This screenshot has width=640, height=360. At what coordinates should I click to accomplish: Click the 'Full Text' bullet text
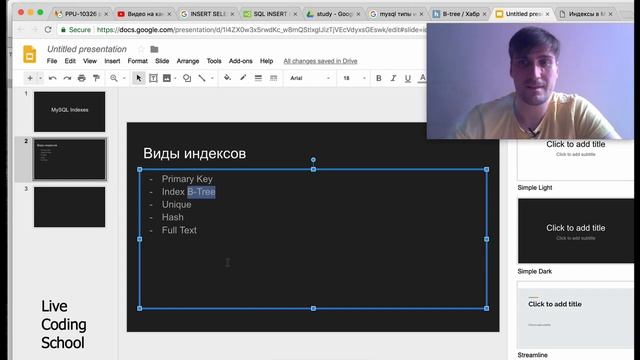pos(179,230)
